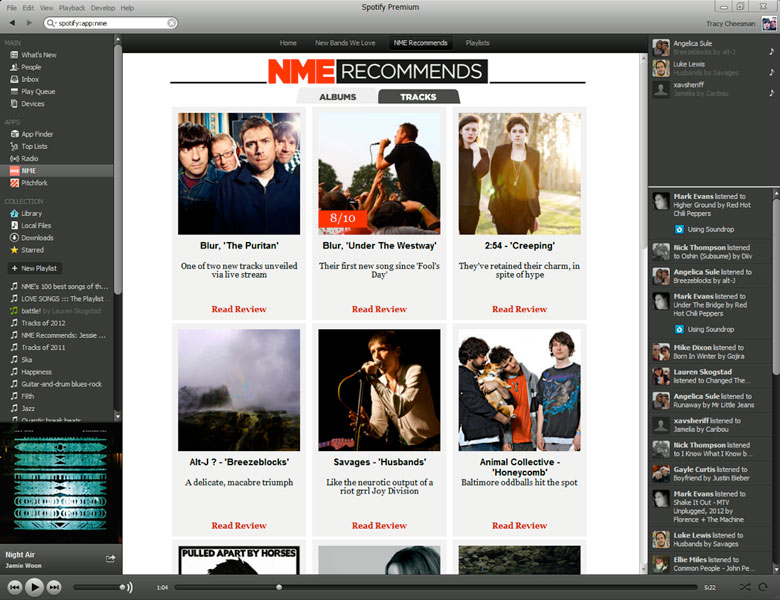Open the Help menu
The width and height of the screenshot is (780, 600).
(x=127, y=7)
